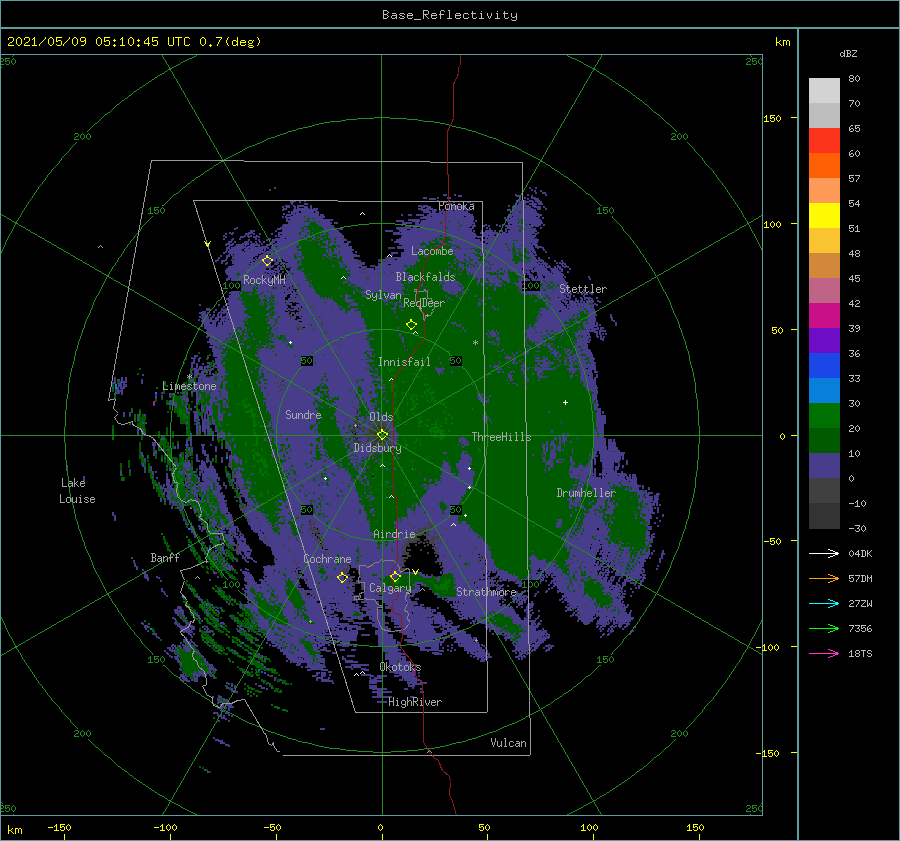Pick the blue 33-36 dBZ color band
Screen dimensions: 900x841
point(824,366)
